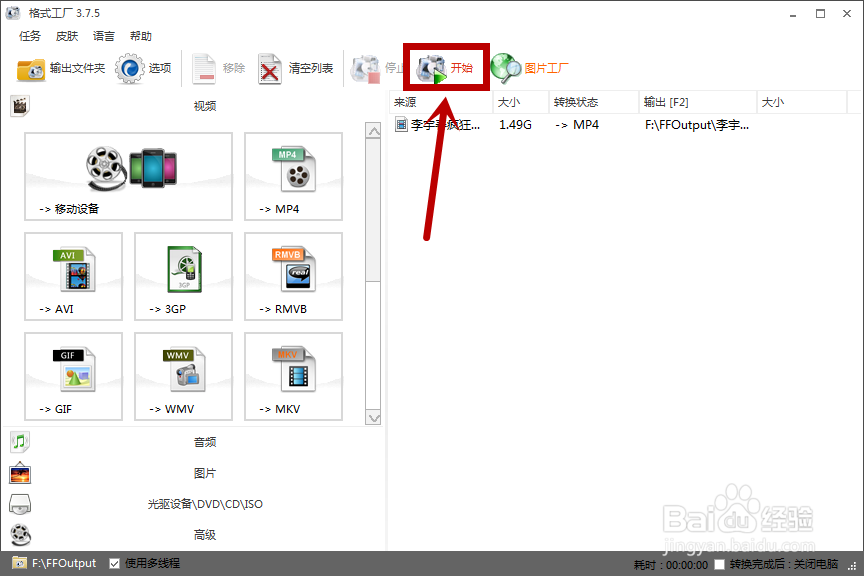The width and height of the screenshot is (864, 576).
Task: Click the format list scrollbar thumb
Action: coord(374,210)
